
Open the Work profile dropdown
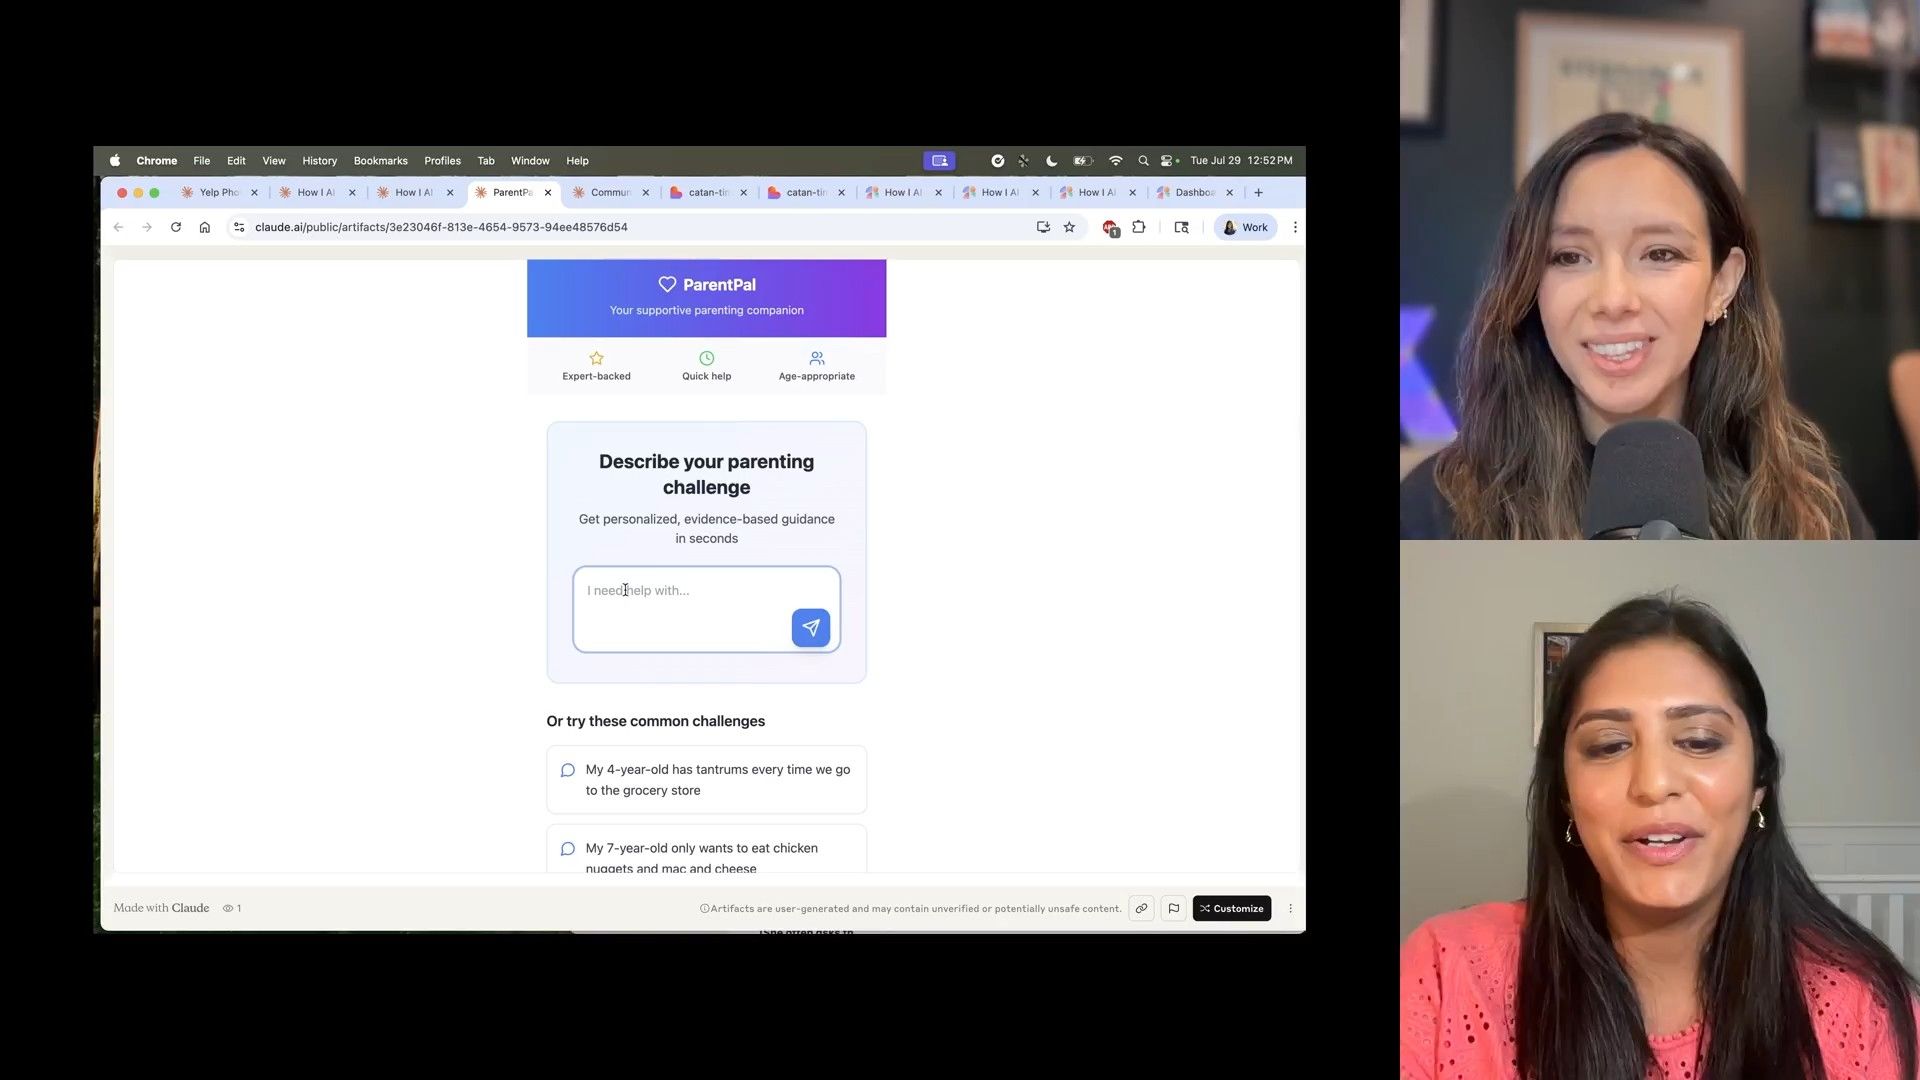(x=1246, y=227)
